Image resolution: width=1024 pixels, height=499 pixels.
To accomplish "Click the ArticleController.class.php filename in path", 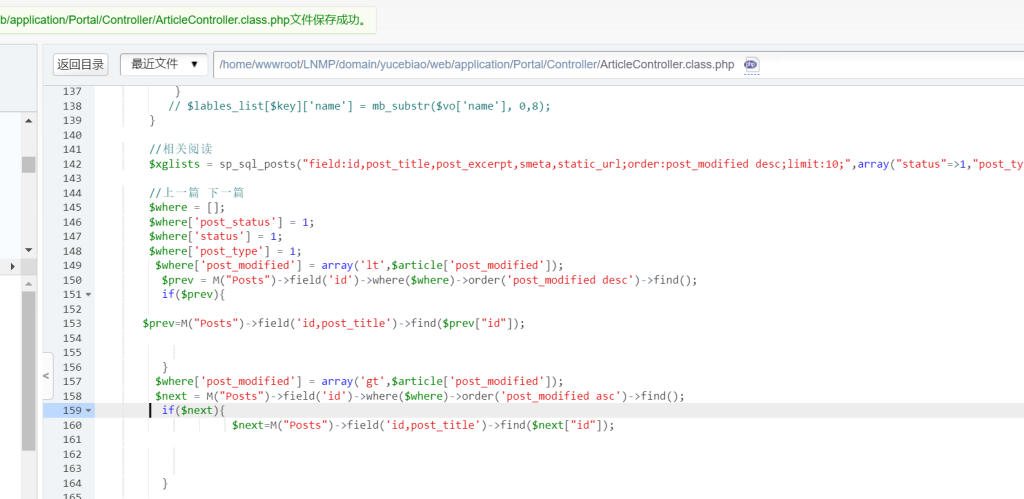I will point(666,65).
